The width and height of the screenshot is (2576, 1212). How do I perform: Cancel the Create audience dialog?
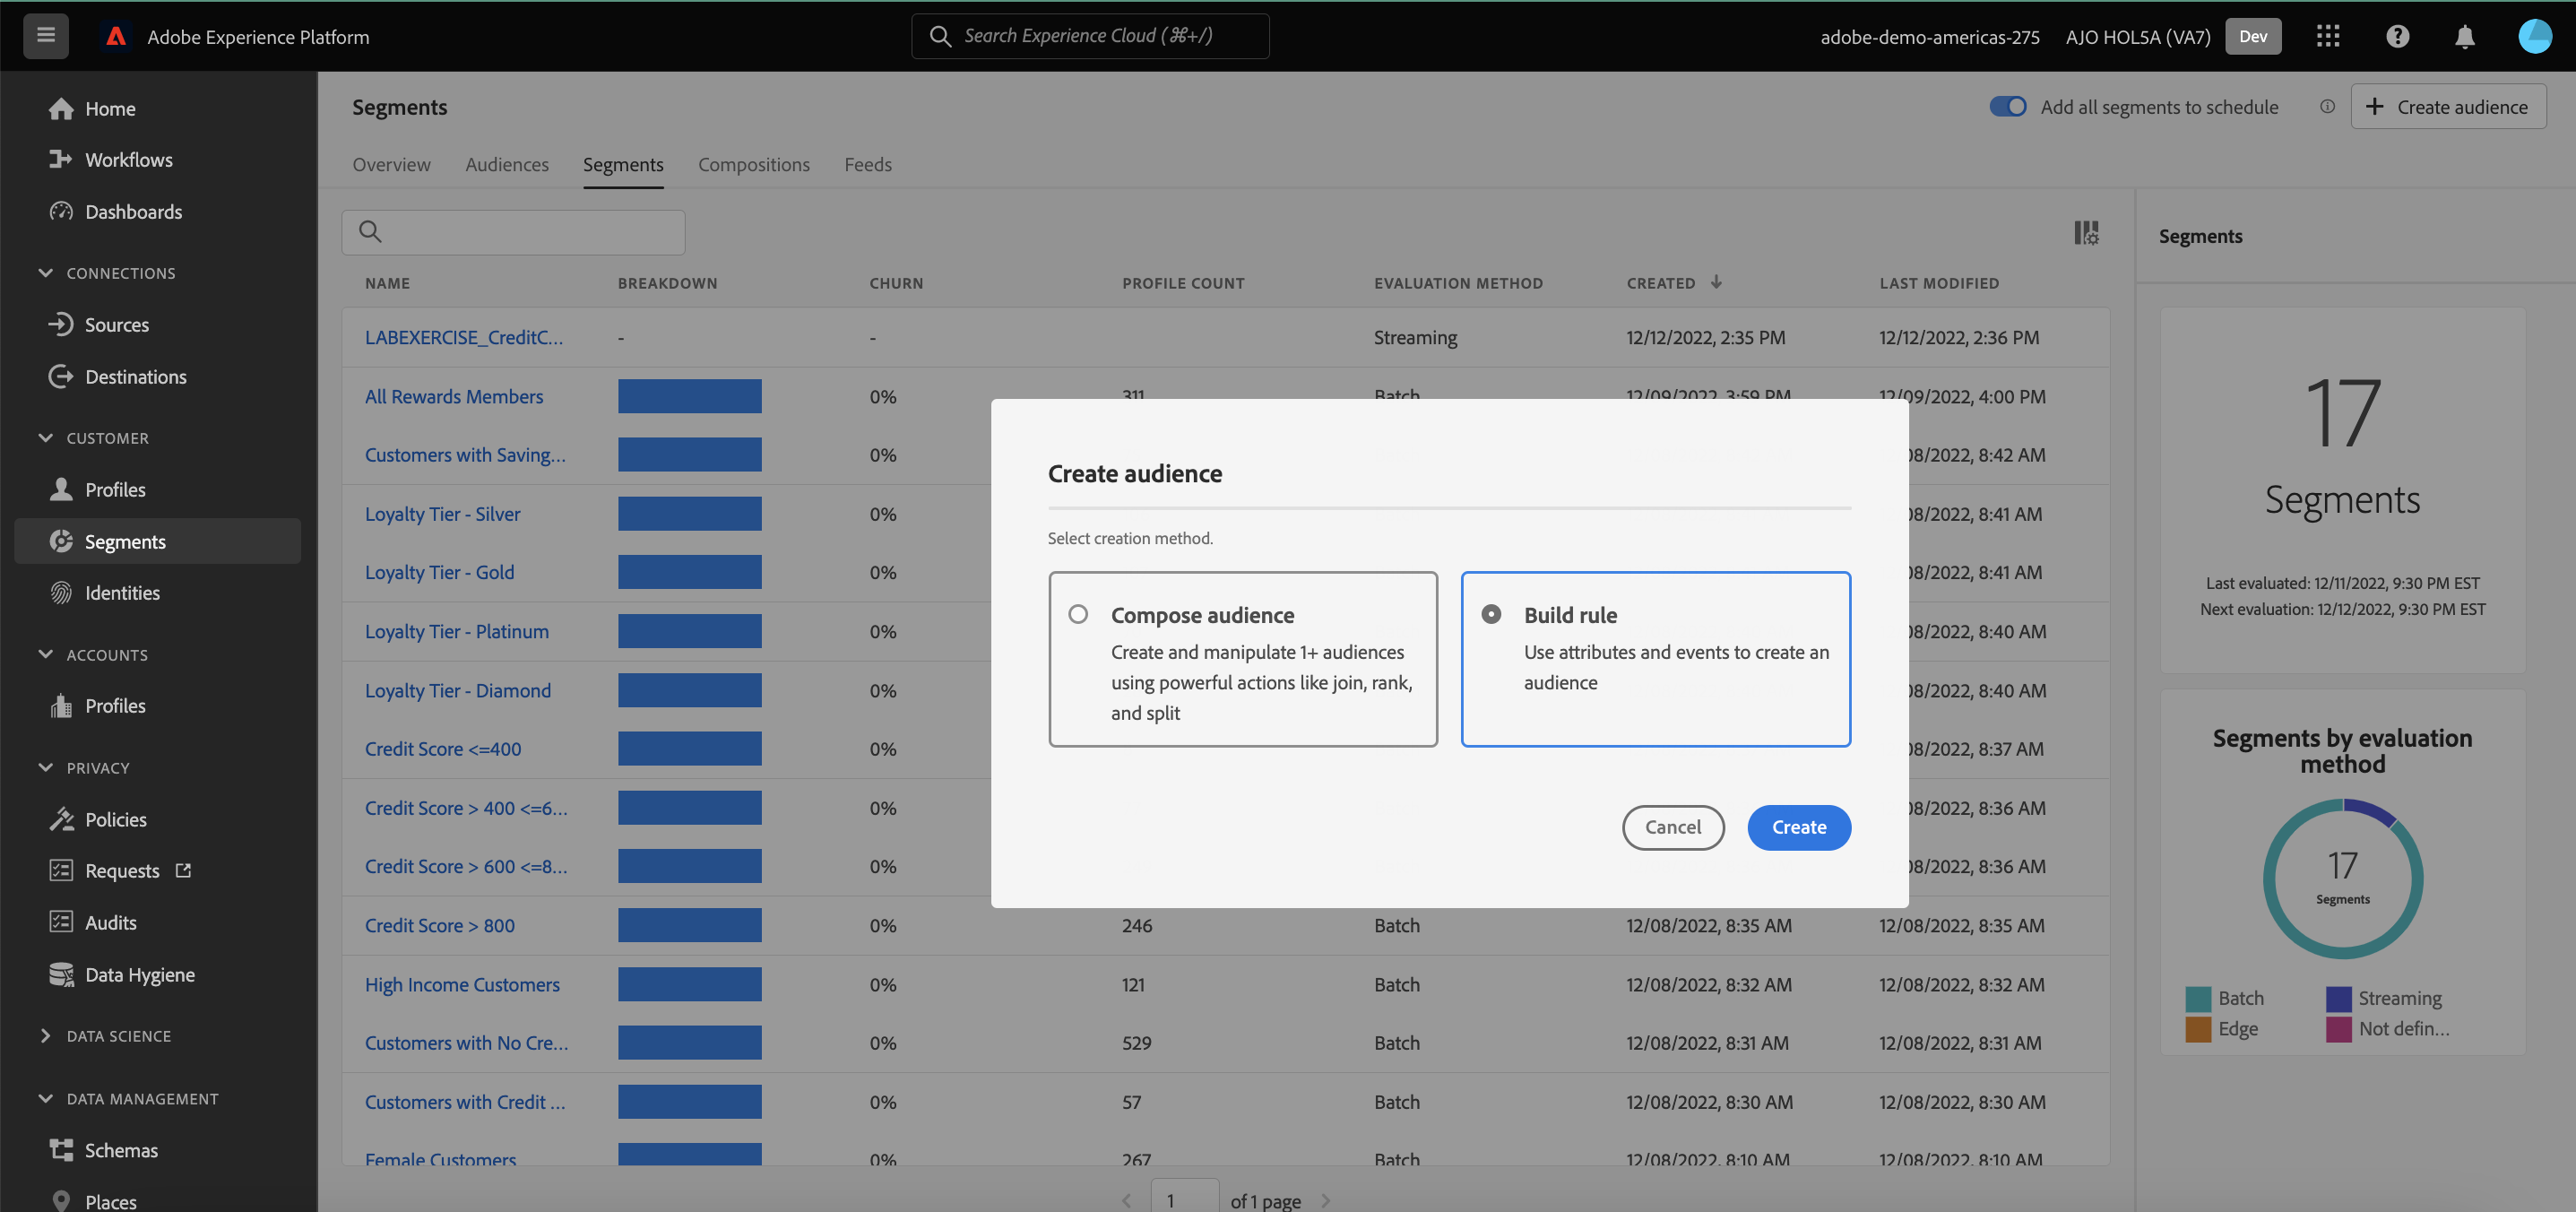tap(1672, 827)
